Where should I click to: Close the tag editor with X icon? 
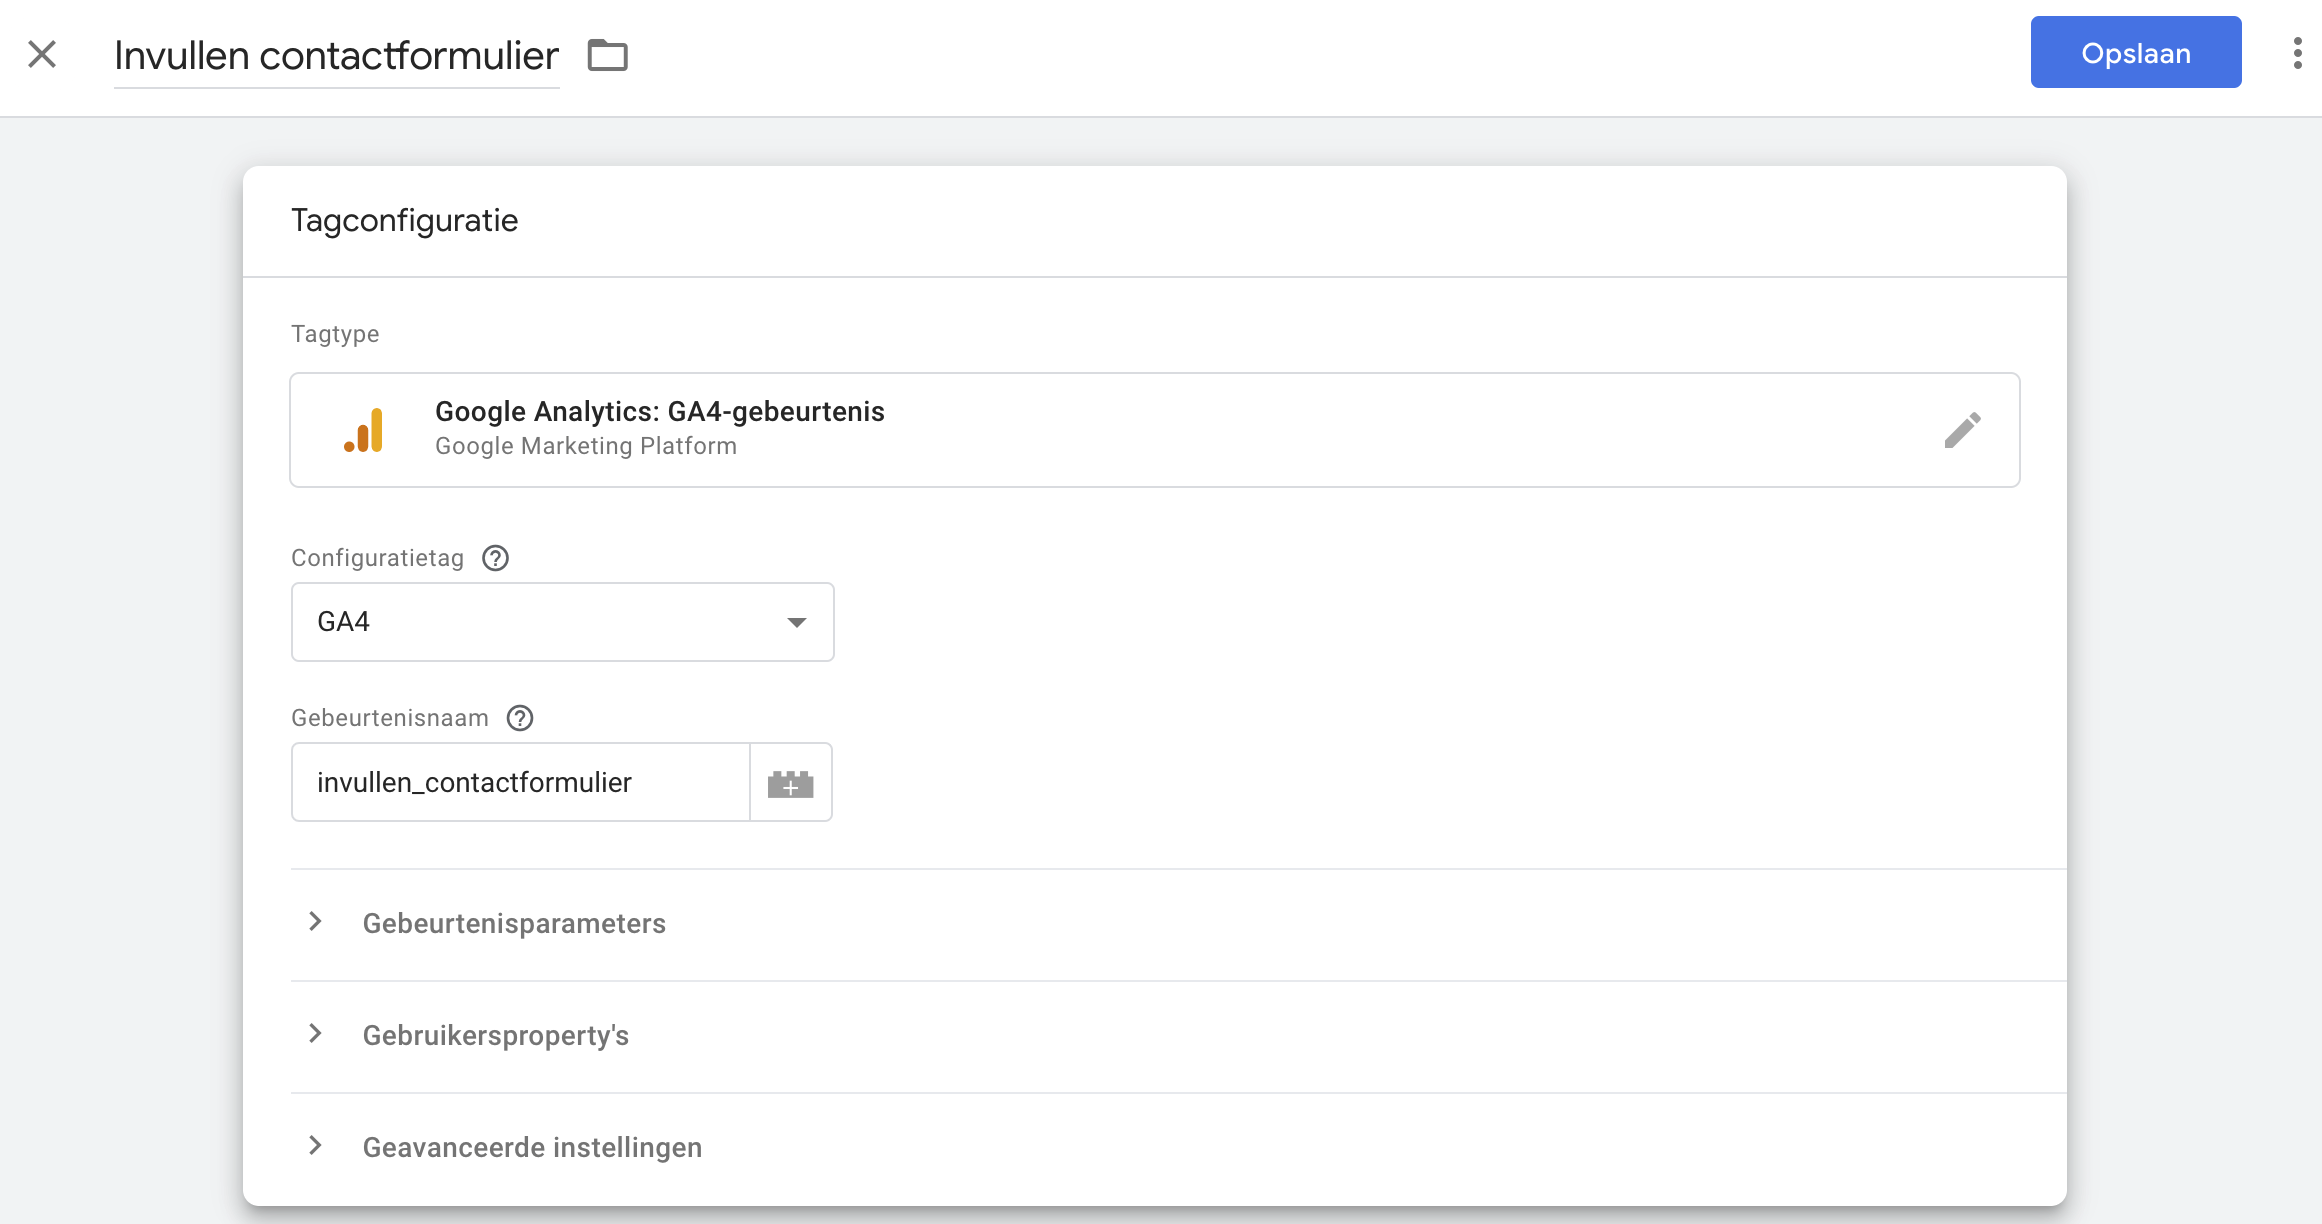(x=42, y=54)
